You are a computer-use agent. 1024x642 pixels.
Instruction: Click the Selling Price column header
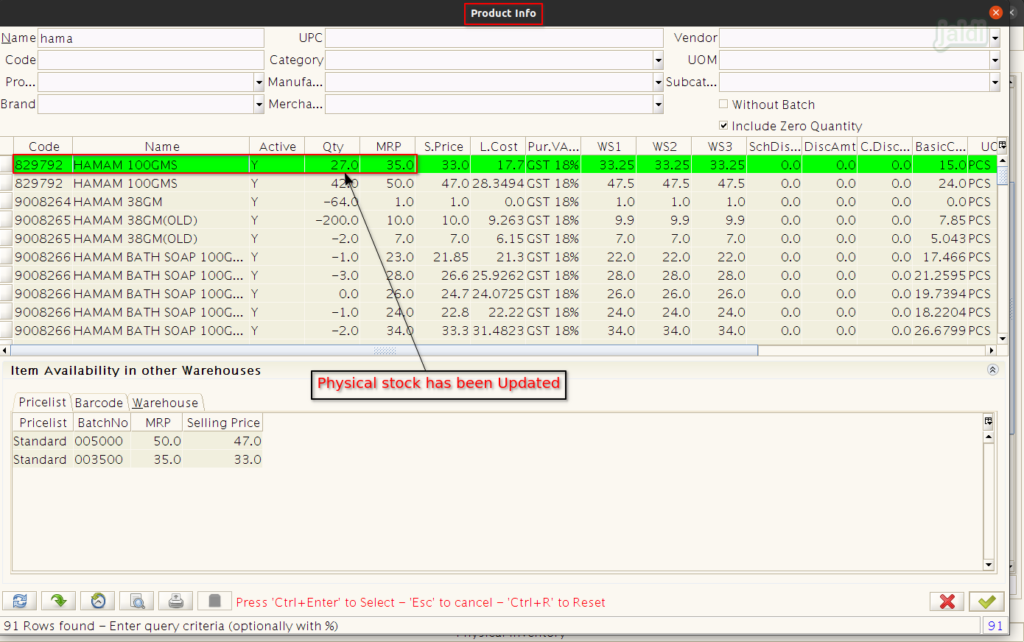point(223,423)
